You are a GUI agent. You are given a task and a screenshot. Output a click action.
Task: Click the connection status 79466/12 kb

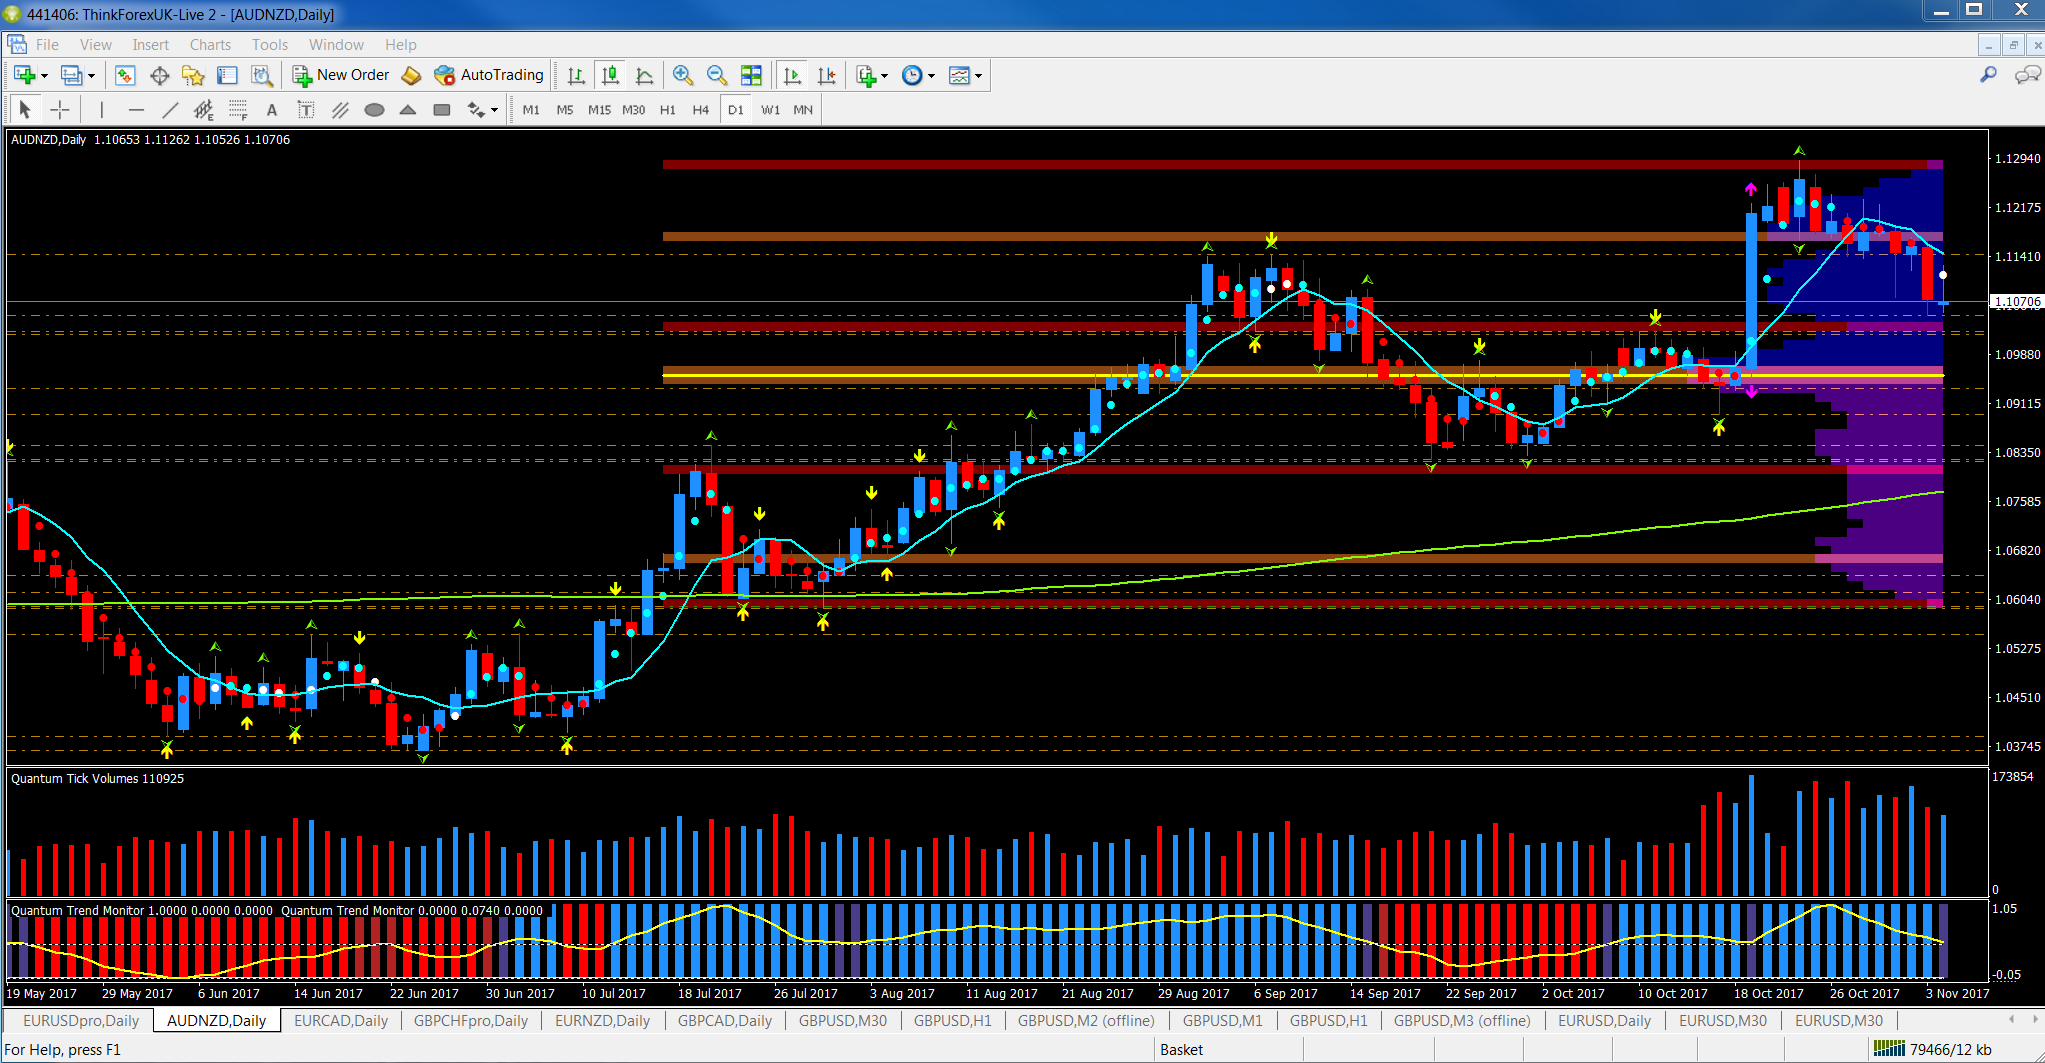[1932, 1049]
